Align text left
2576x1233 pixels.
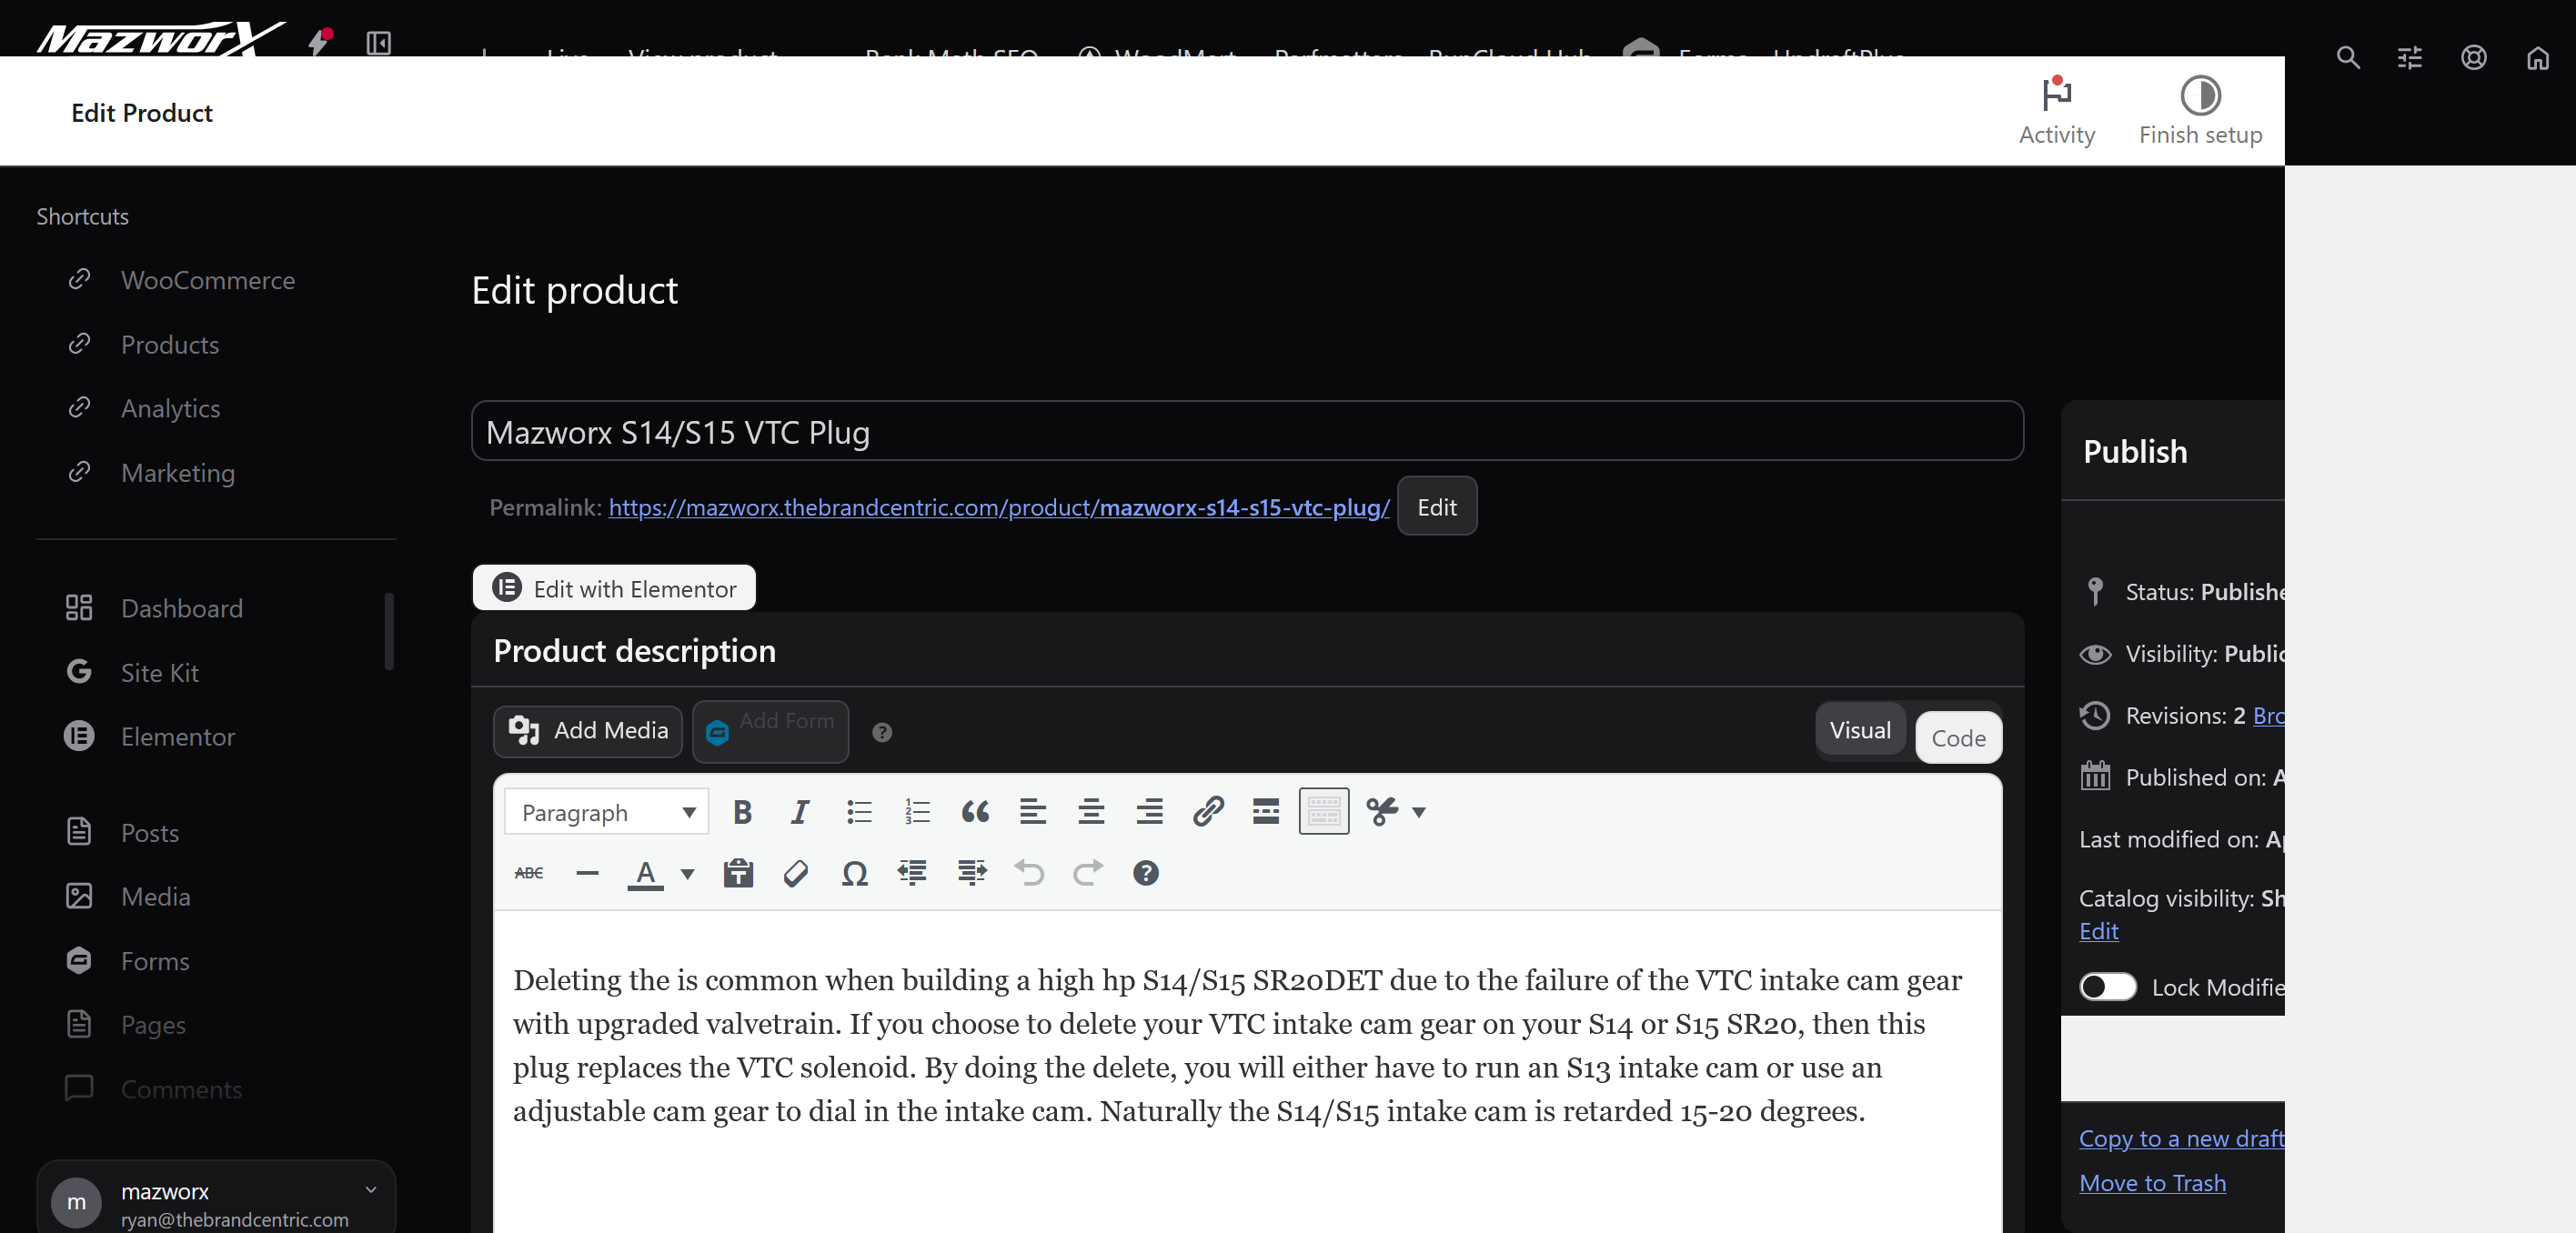tap(1033, 812)
